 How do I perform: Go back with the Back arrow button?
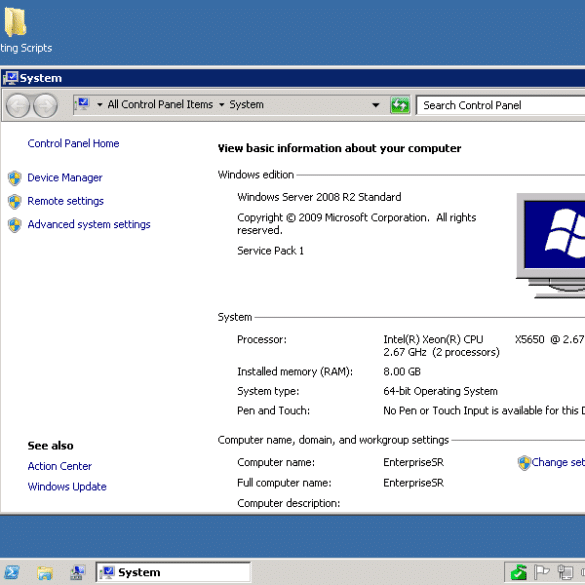point(18,106)
